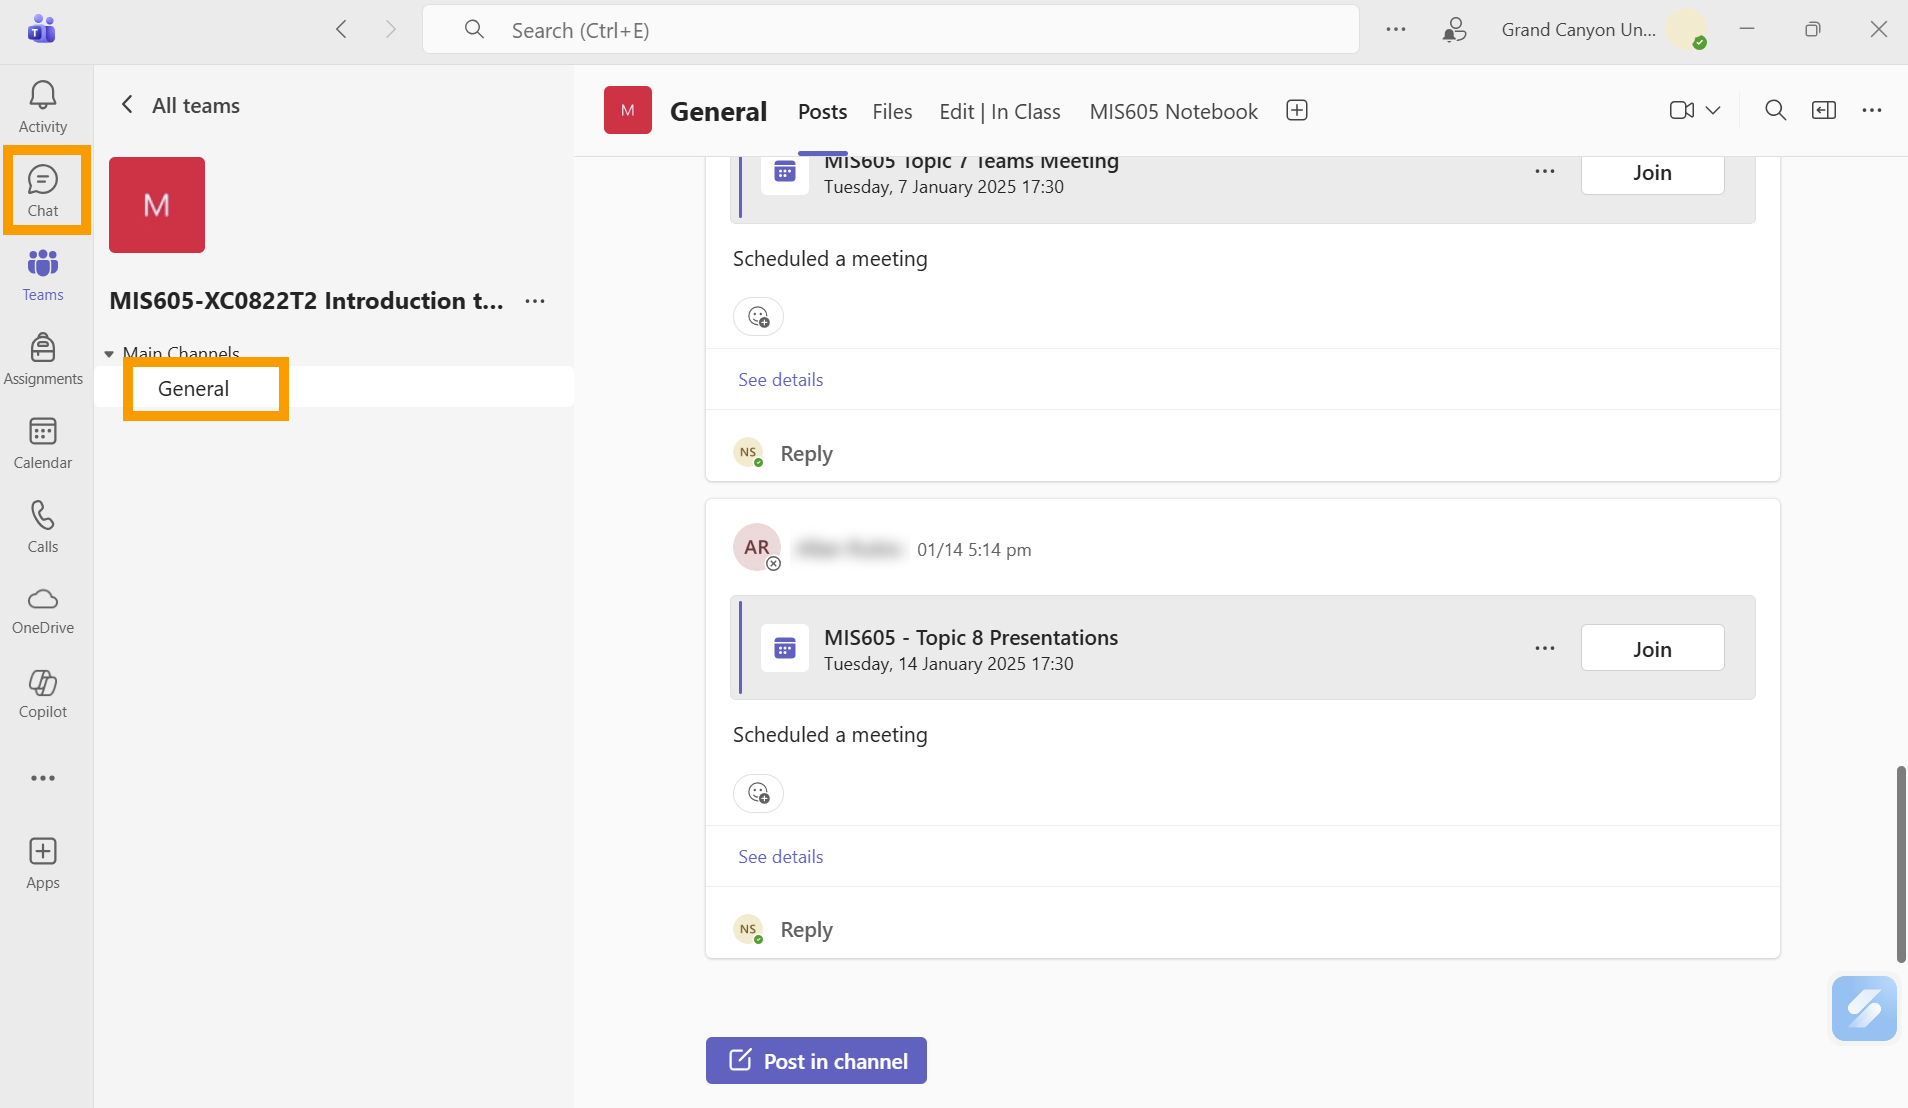This screenshot has height=1108, width=1908.
Task: Switch to the Files tab
Action: pos(892,112)
